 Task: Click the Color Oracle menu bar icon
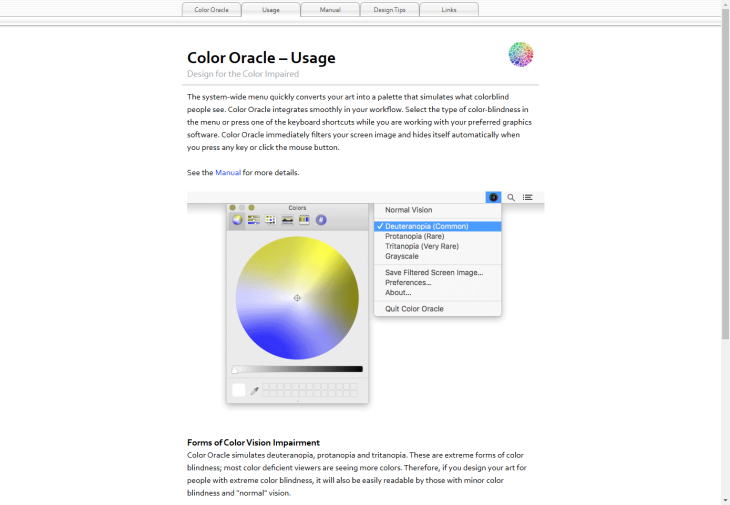(493, 197)
